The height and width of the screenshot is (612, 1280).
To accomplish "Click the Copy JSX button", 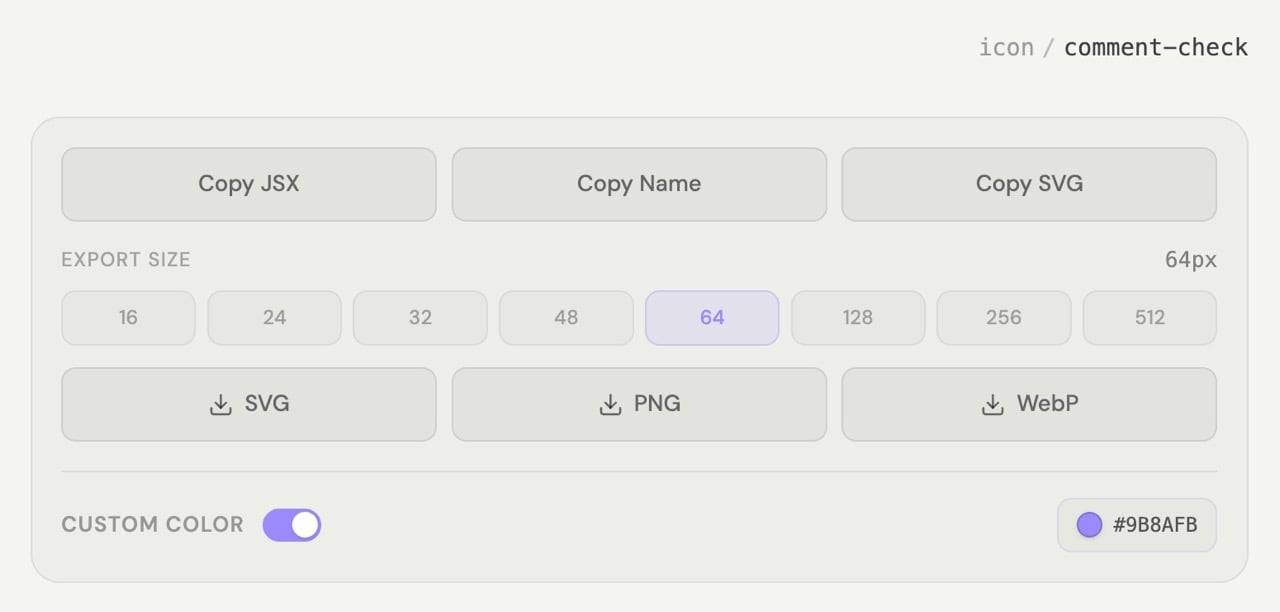I will click(249, 184).
